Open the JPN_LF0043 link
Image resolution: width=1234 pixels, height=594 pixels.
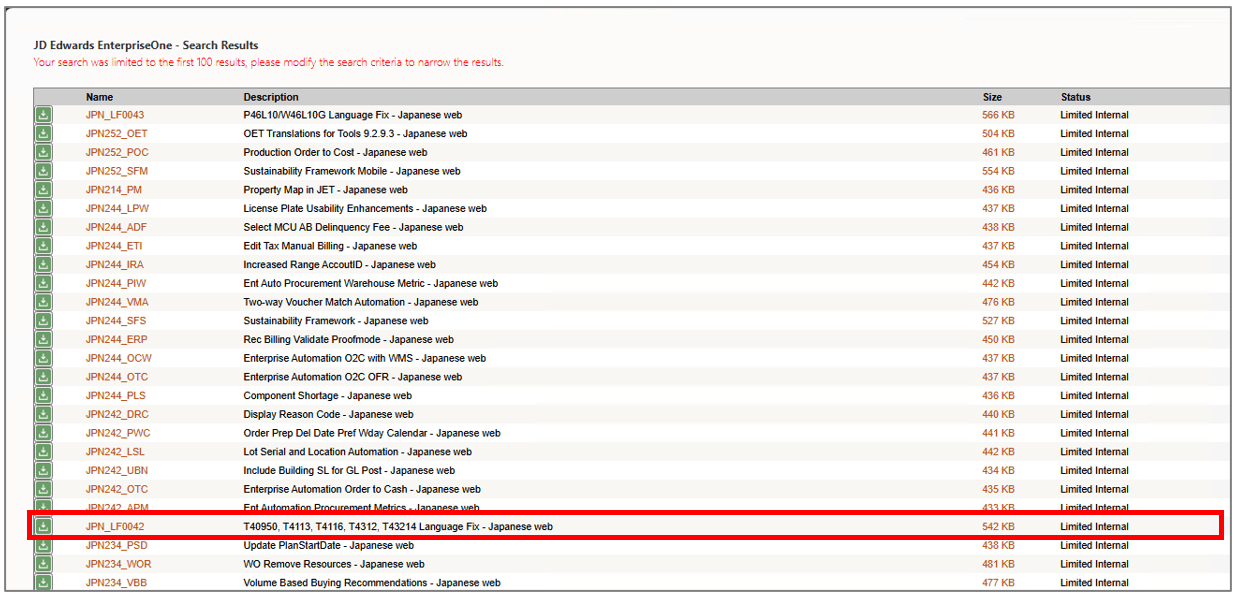(x=115, y=115)
